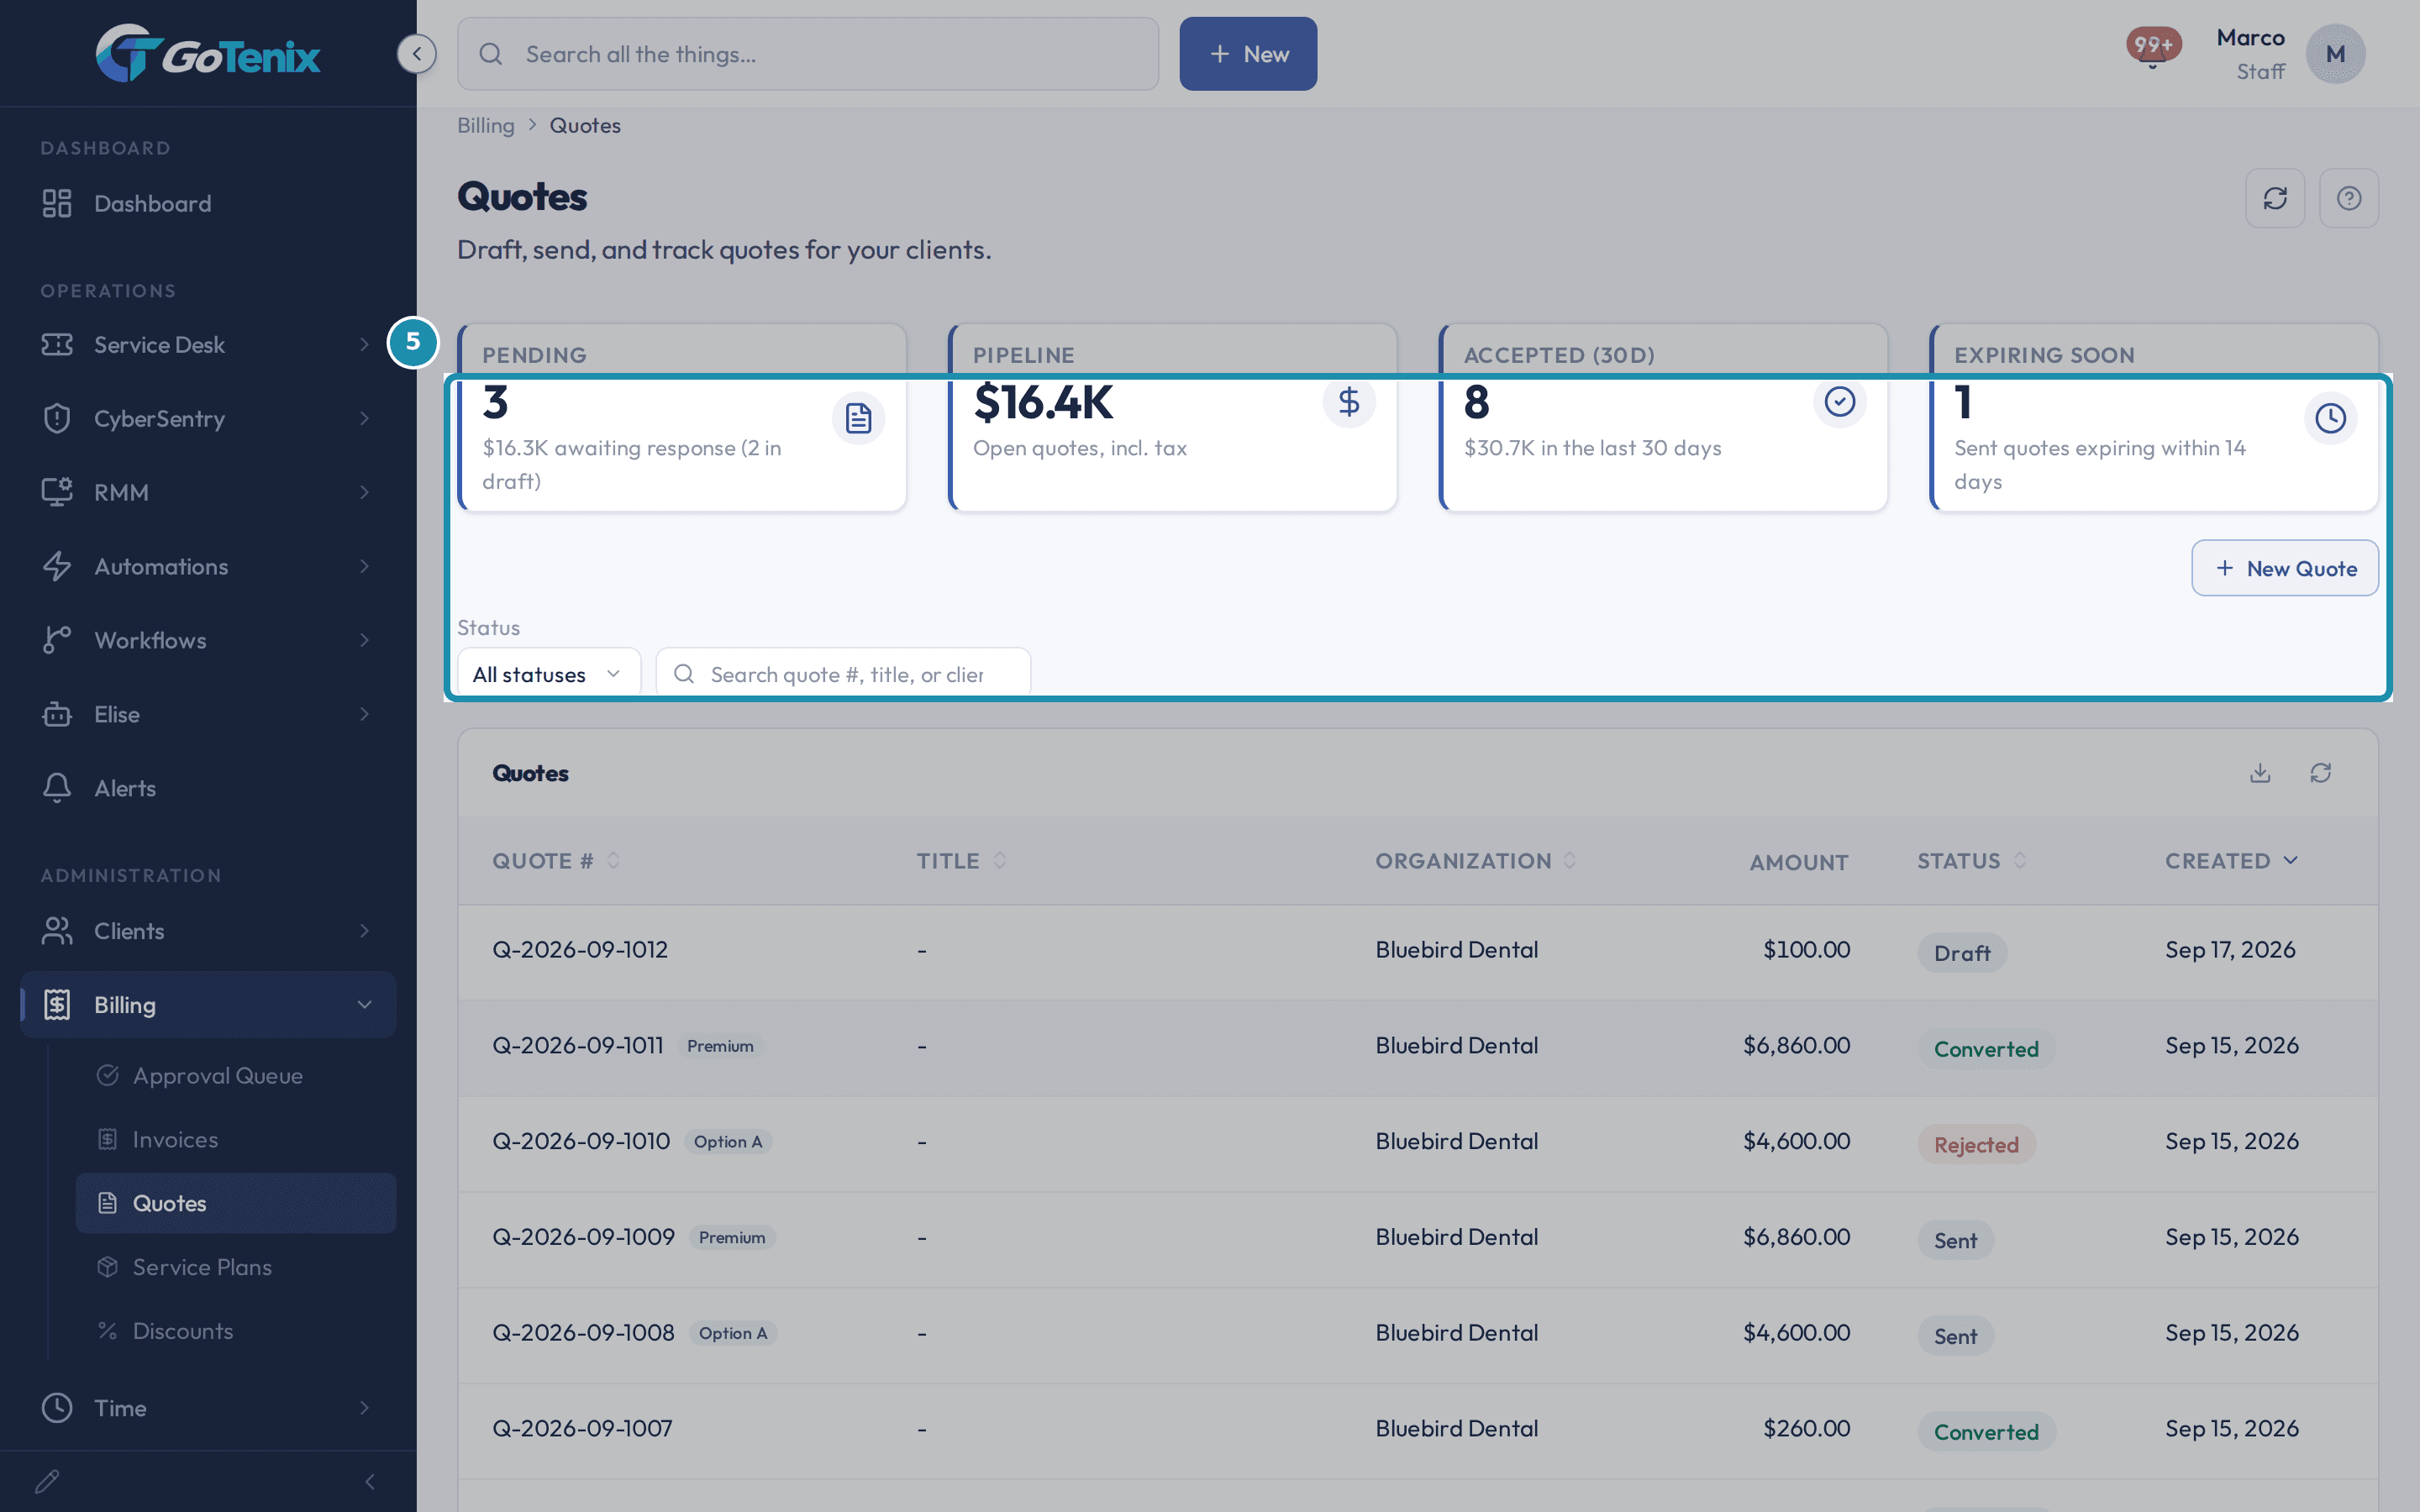Image resolution: width=2420 pixels, height=1512 pixels.
Task: Open Dashboard from the sidebar
Action: point(208,204)
